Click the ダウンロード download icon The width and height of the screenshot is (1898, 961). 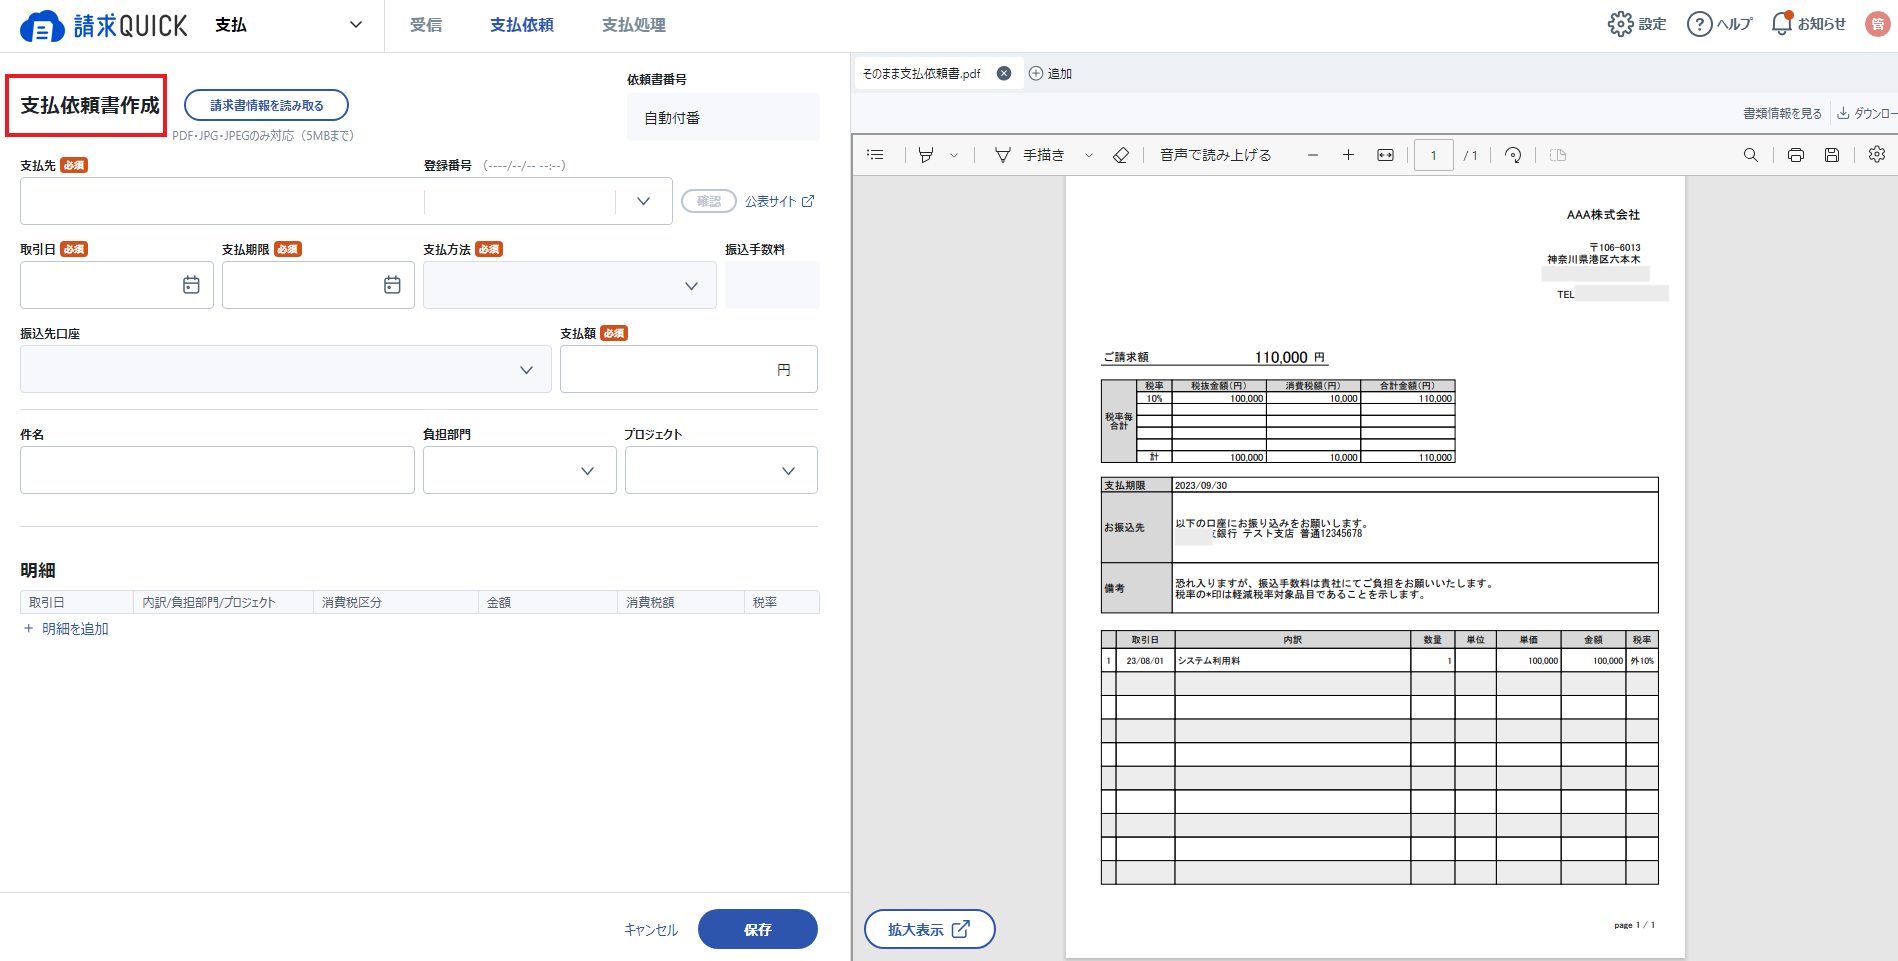click(1843, 113)
